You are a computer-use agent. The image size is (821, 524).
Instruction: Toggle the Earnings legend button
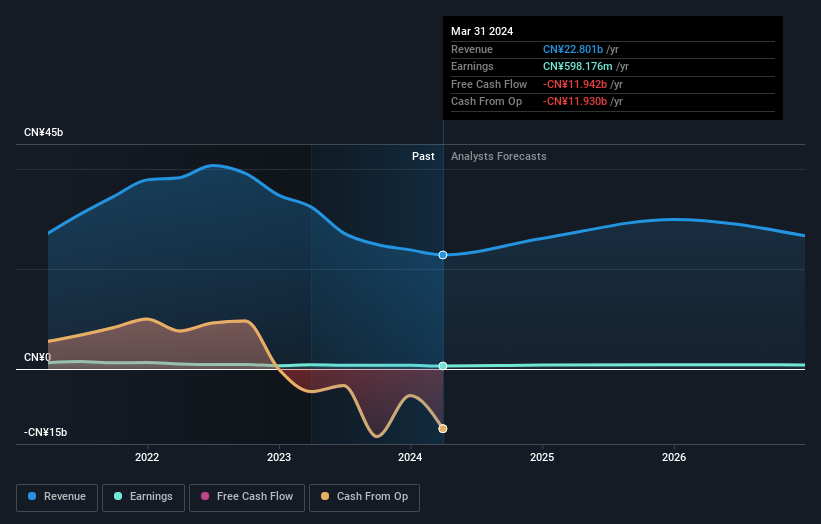click(x=143, y=497)
